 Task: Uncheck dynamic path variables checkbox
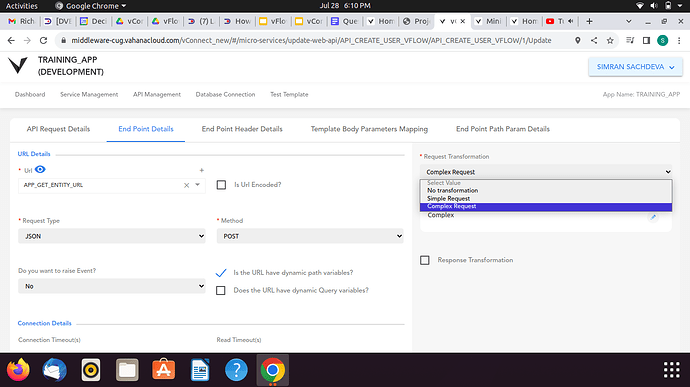221,273
